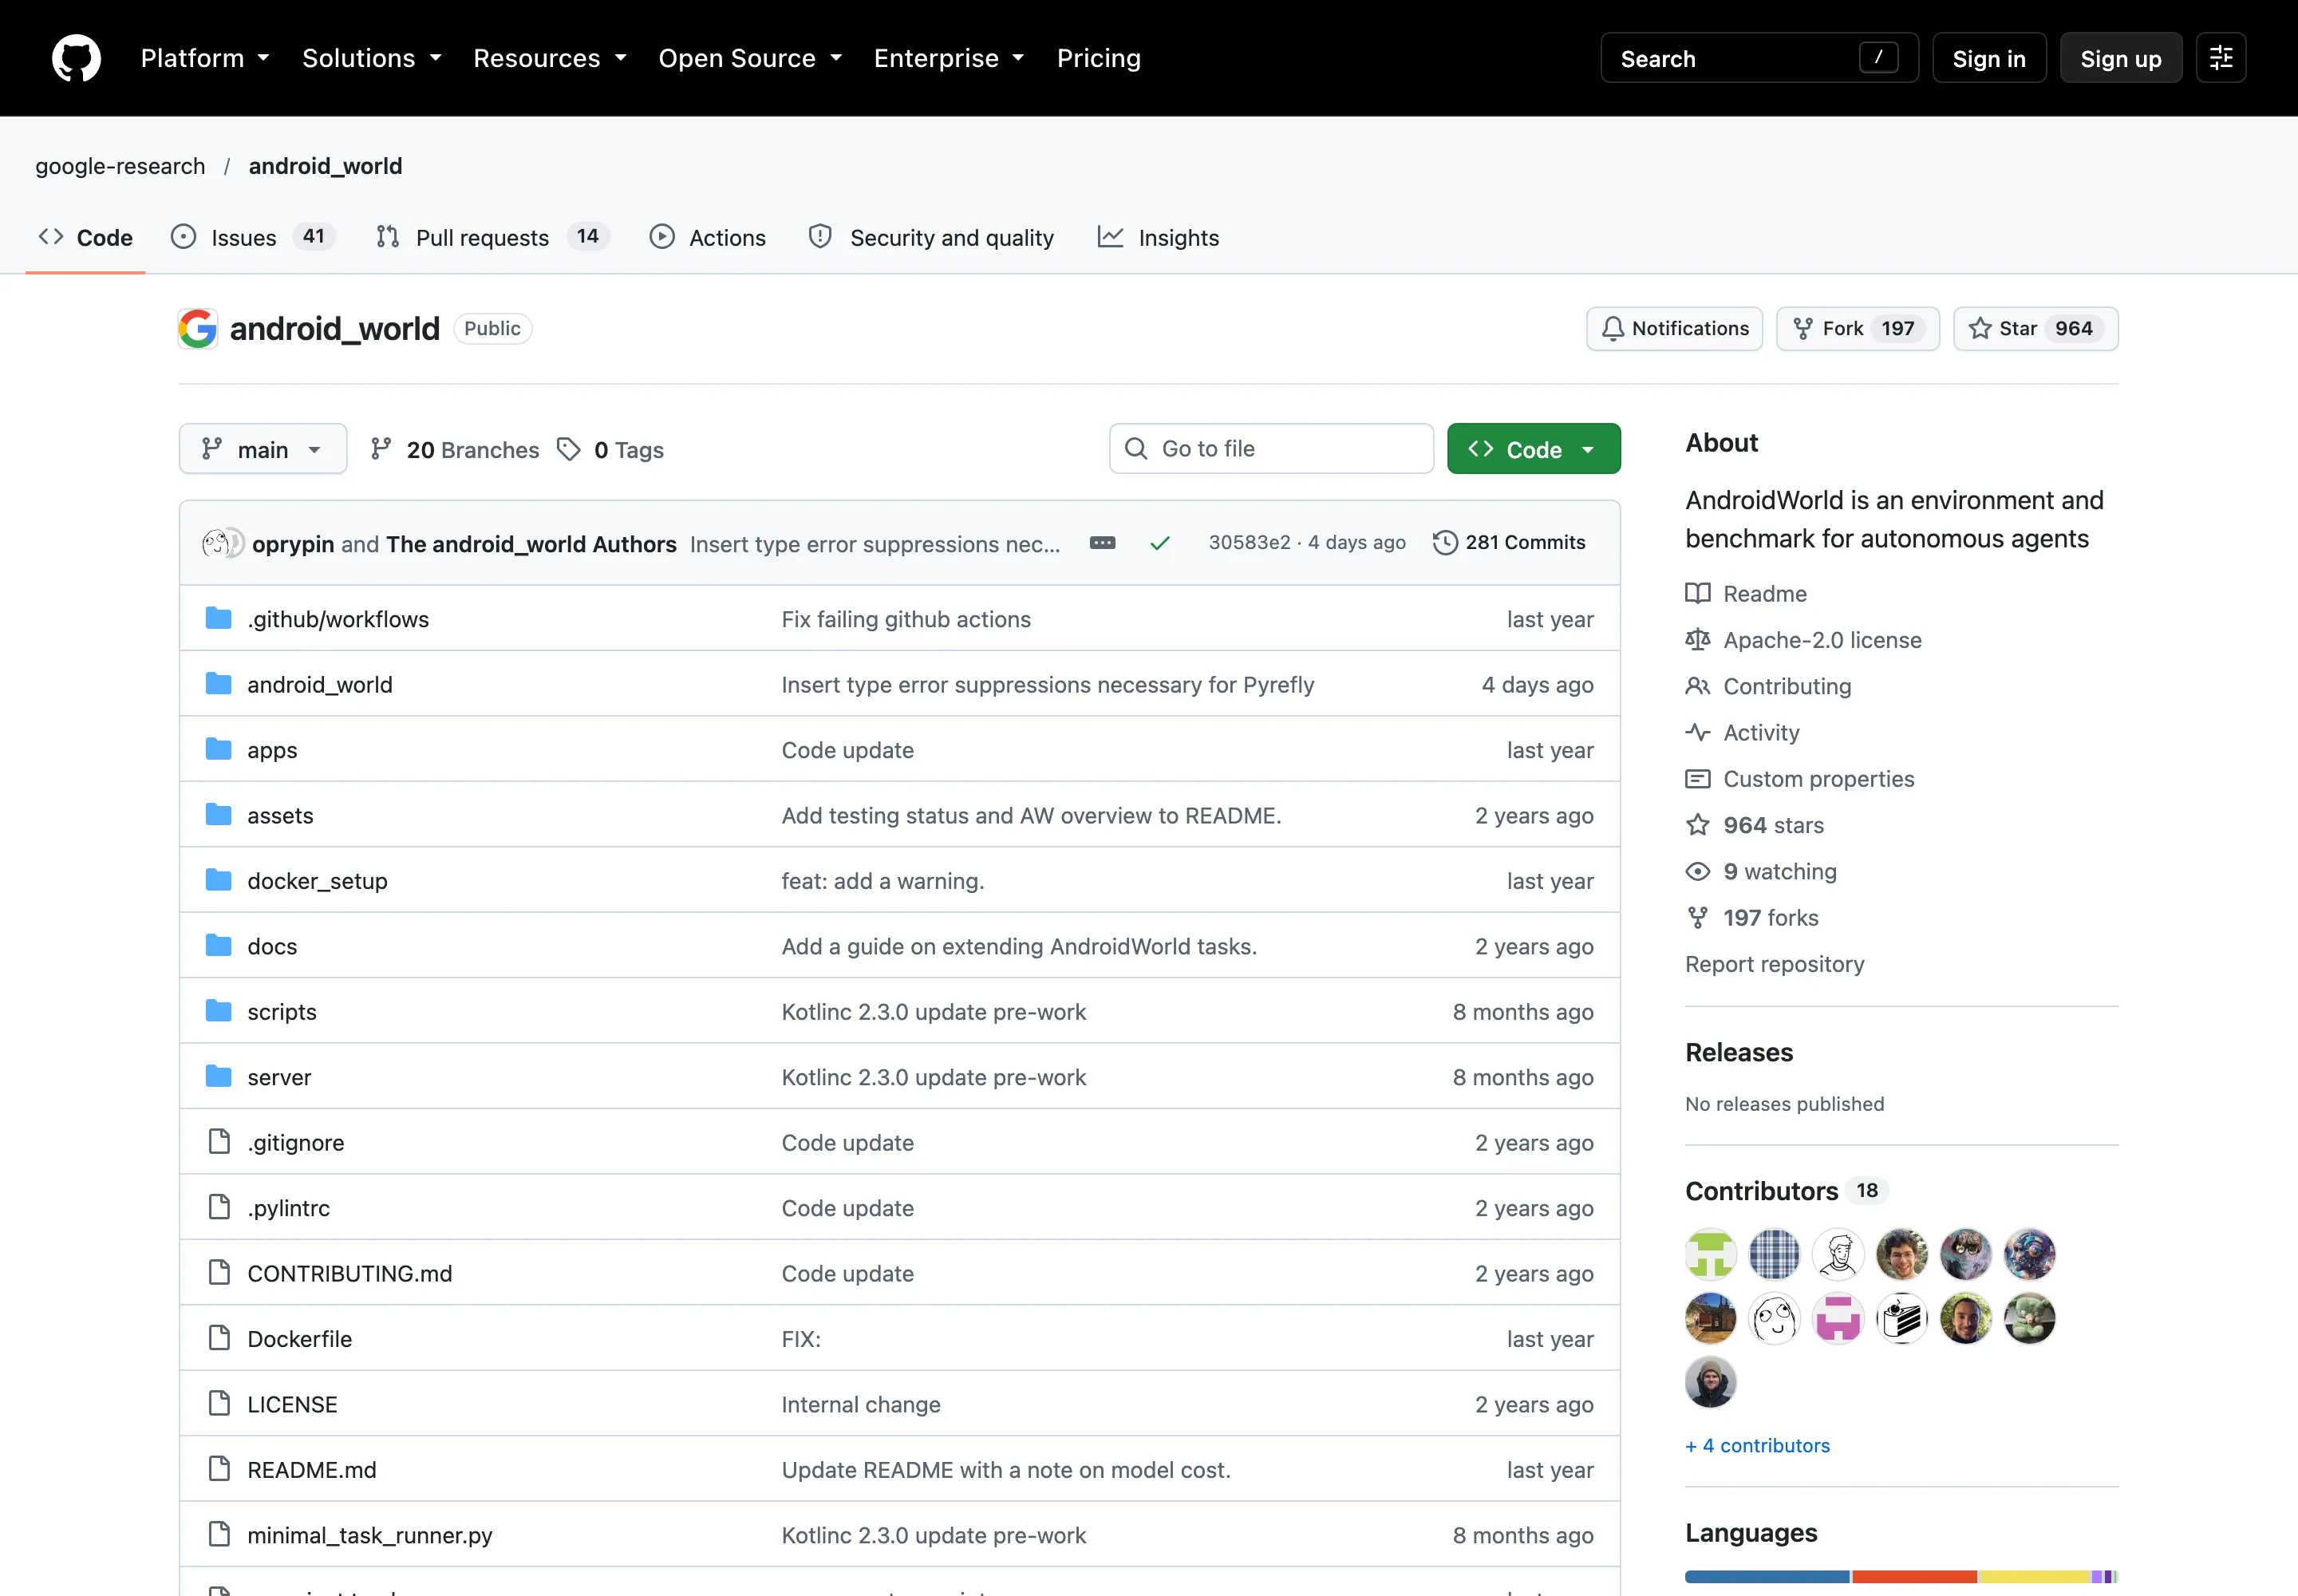Open the README.md file
2298x1596 pixels.
point(312,1470)
